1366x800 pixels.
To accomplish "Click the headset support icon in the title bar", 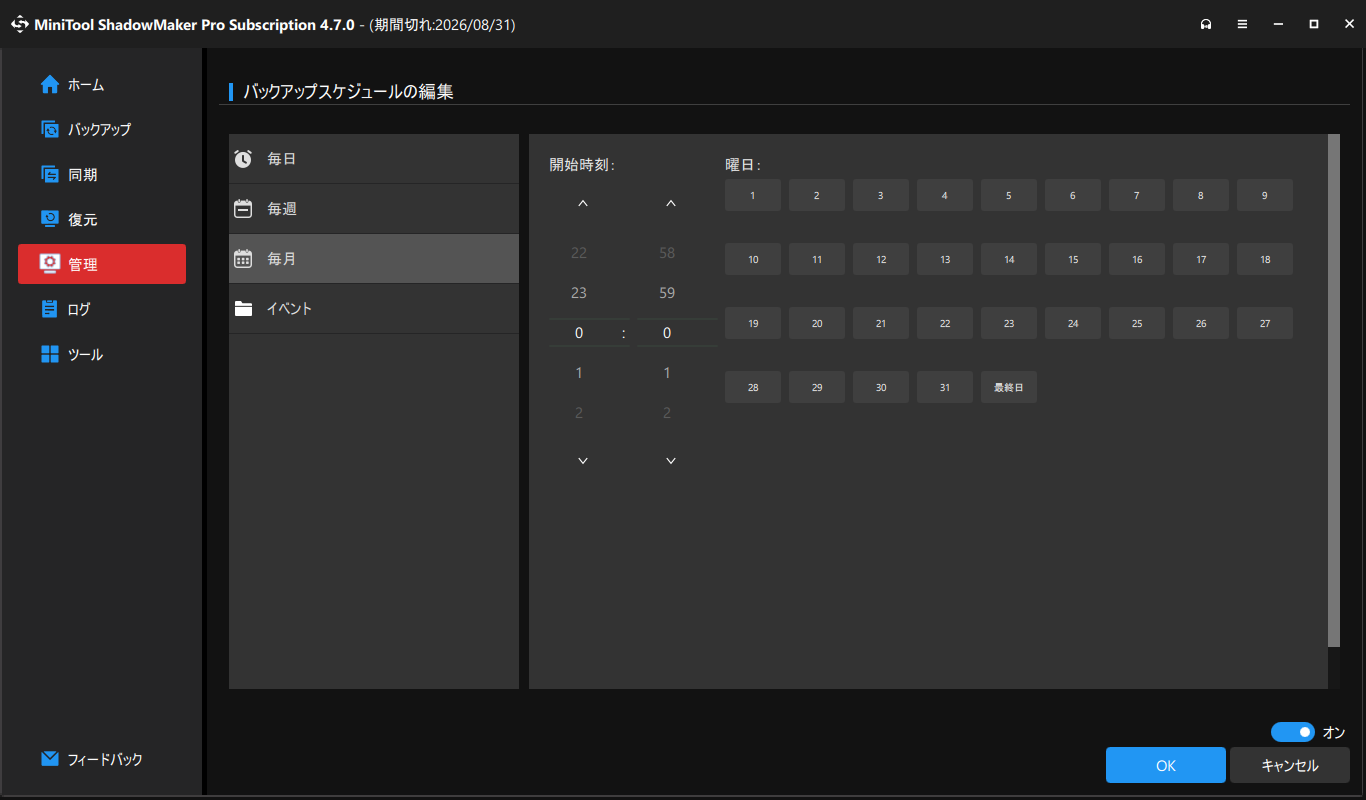I will (1206, 24).
